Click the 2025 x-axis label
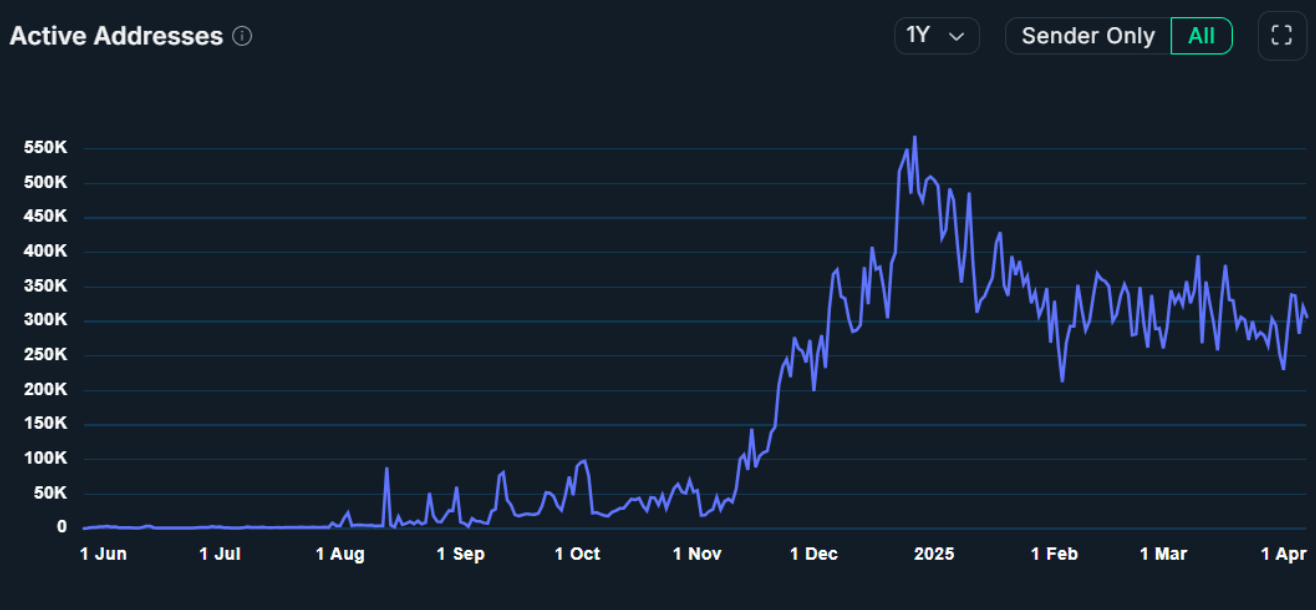Screen dimensions: 1316x610 coord(934,554)
